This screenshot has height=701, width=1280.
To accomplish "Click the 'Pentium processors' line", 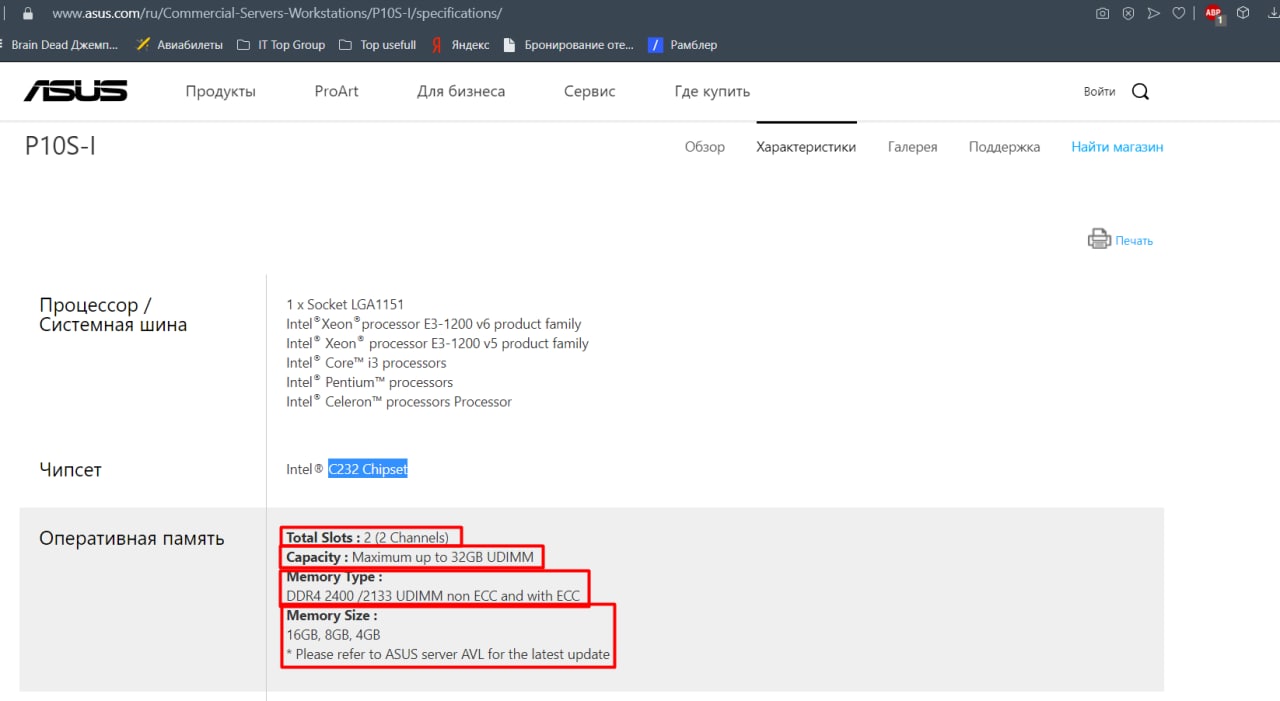I will coord(369,382).
